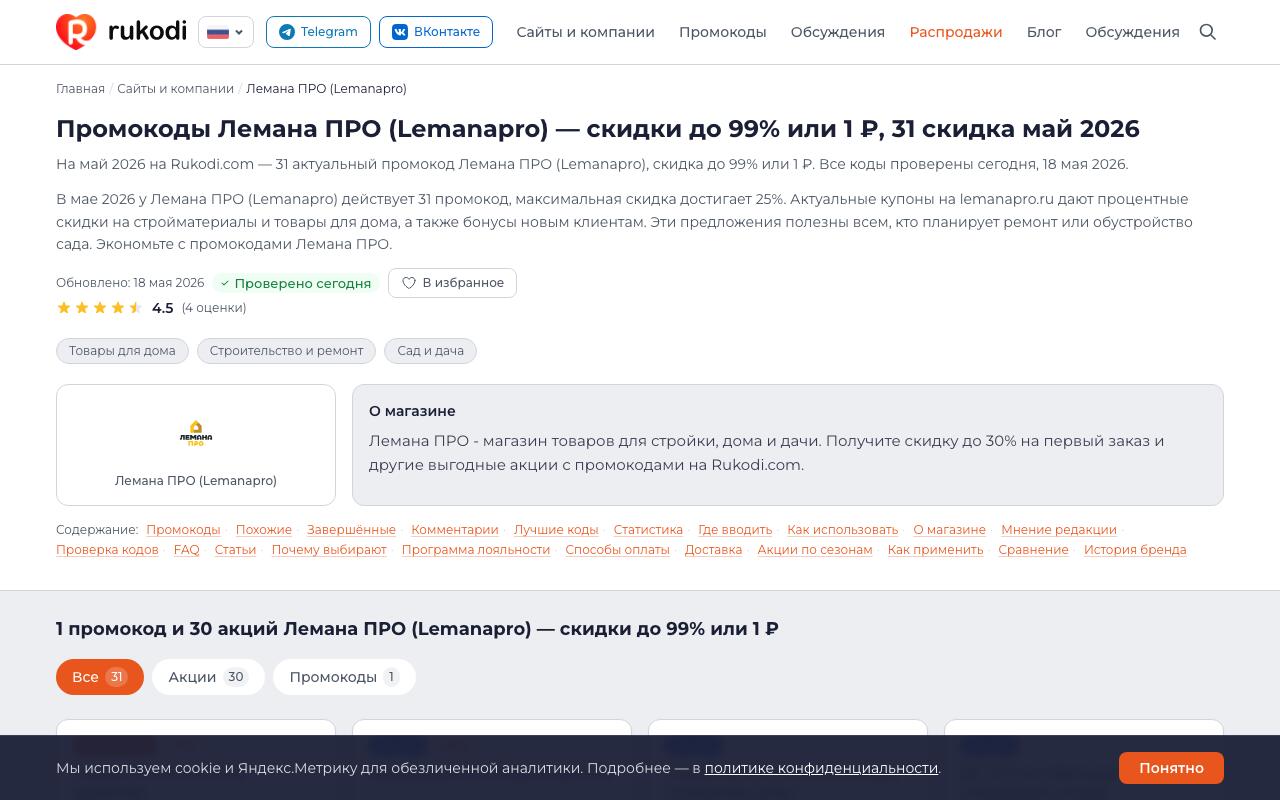Jump to Промокоды in contents
The image size is (1280, 800).
(x=183, y=530)
